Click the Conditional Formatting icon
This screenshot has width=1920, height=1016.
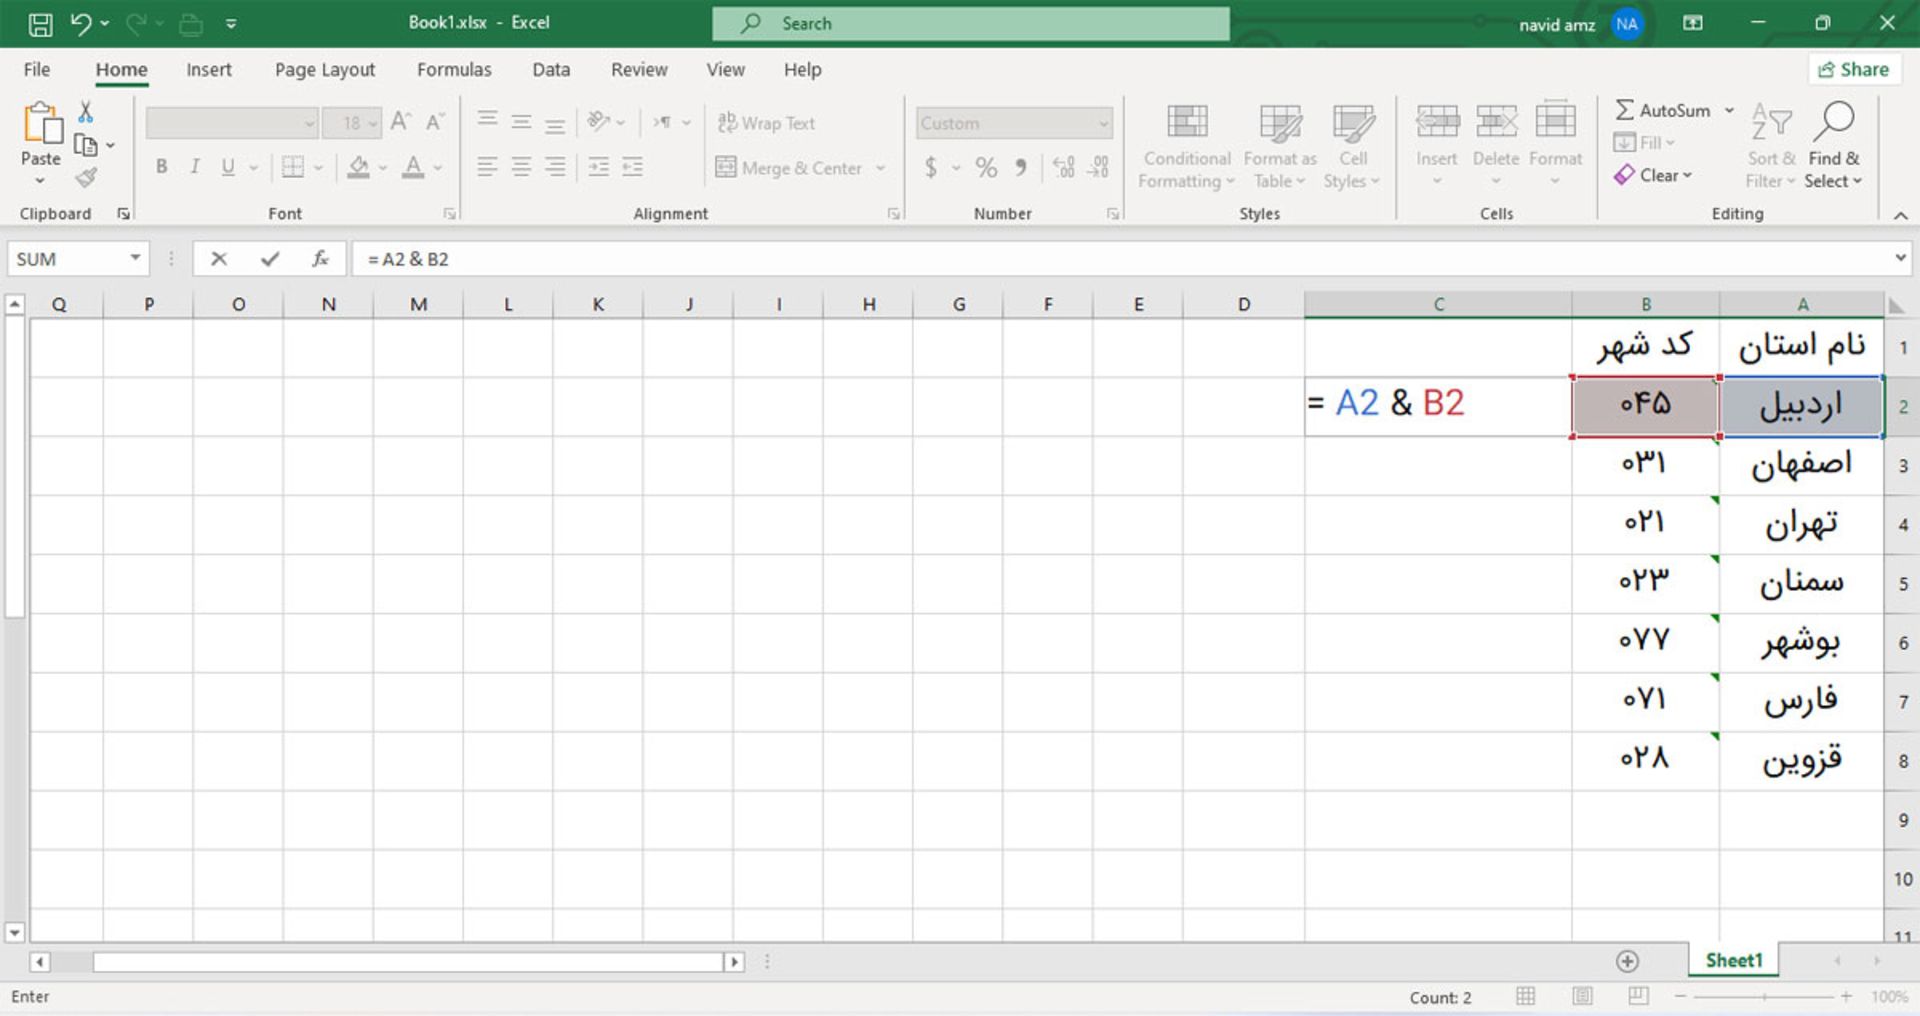1186,124
